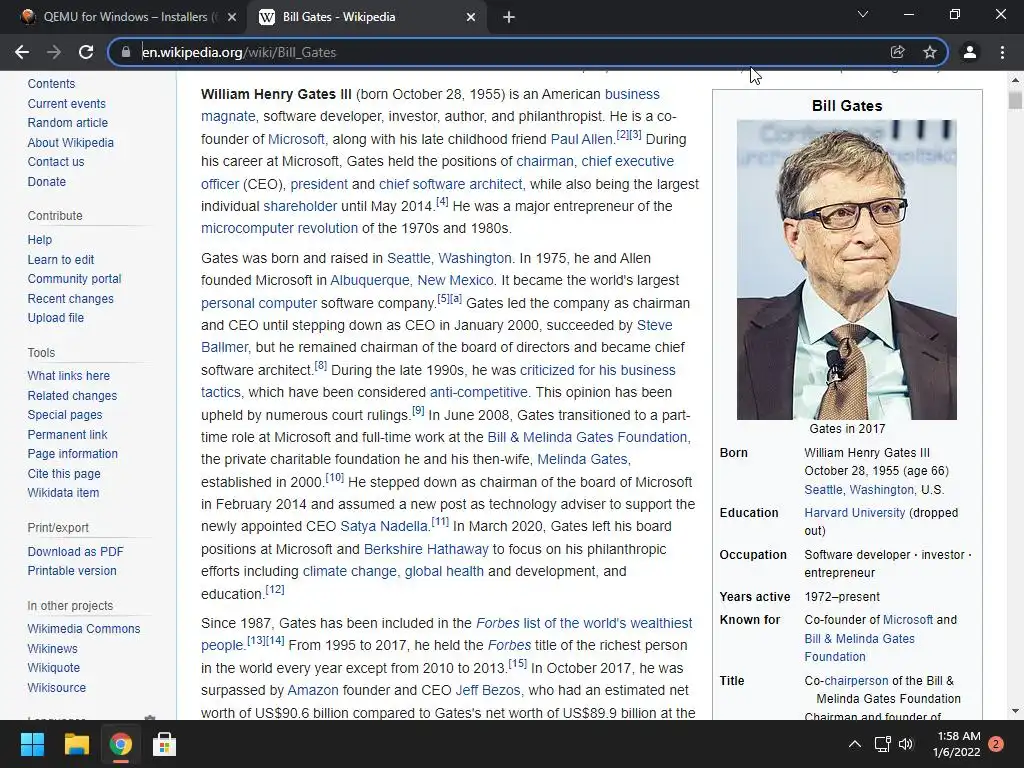Image resolution: width=1024 pixels, height=768 pixels.
Task: Open the Chrome profile icon
Action: 970,52
